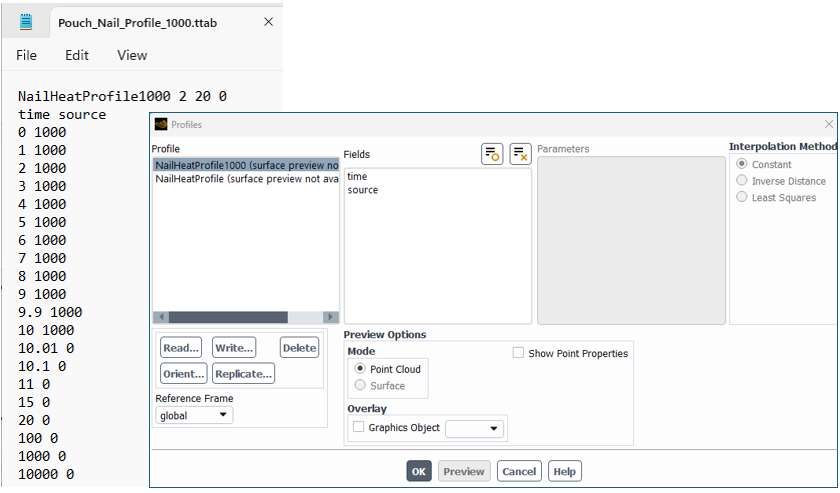Choose Inverse Distance interpolation method
This screenshot has width=840, height=493.
coord(741,181)
